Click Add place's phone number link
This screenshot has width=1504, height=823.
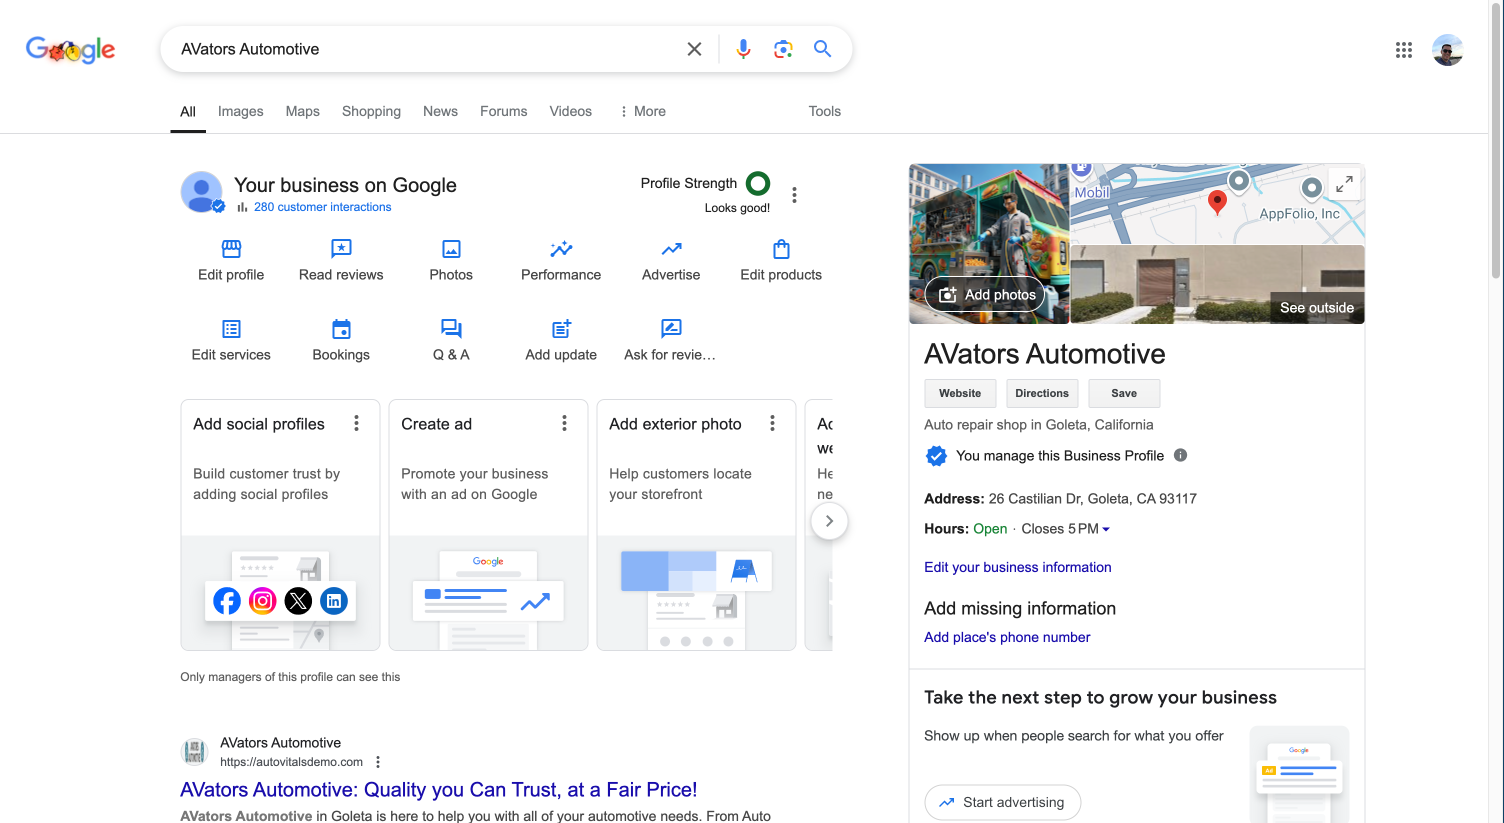(x=1007, y=637)
